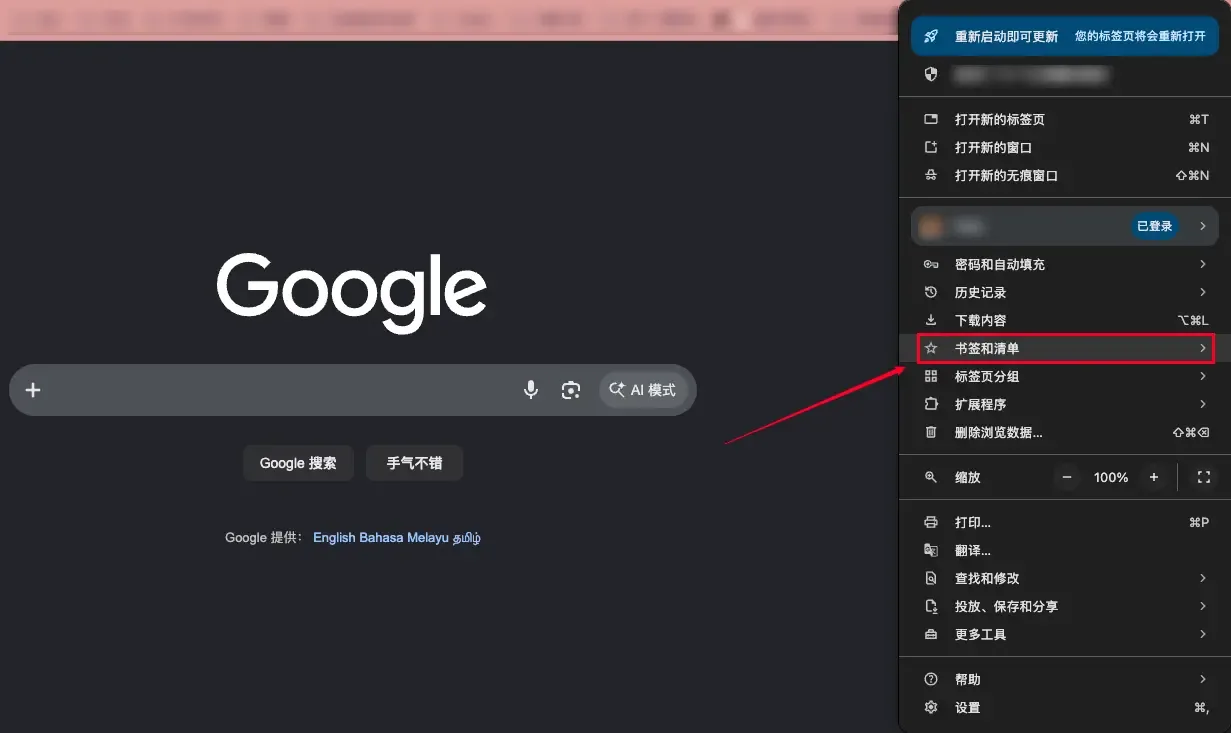Viewport: 1231px width, 733px height.
Task: Expand 标签页分组 chevron arrow
Action: [1203, 376]
